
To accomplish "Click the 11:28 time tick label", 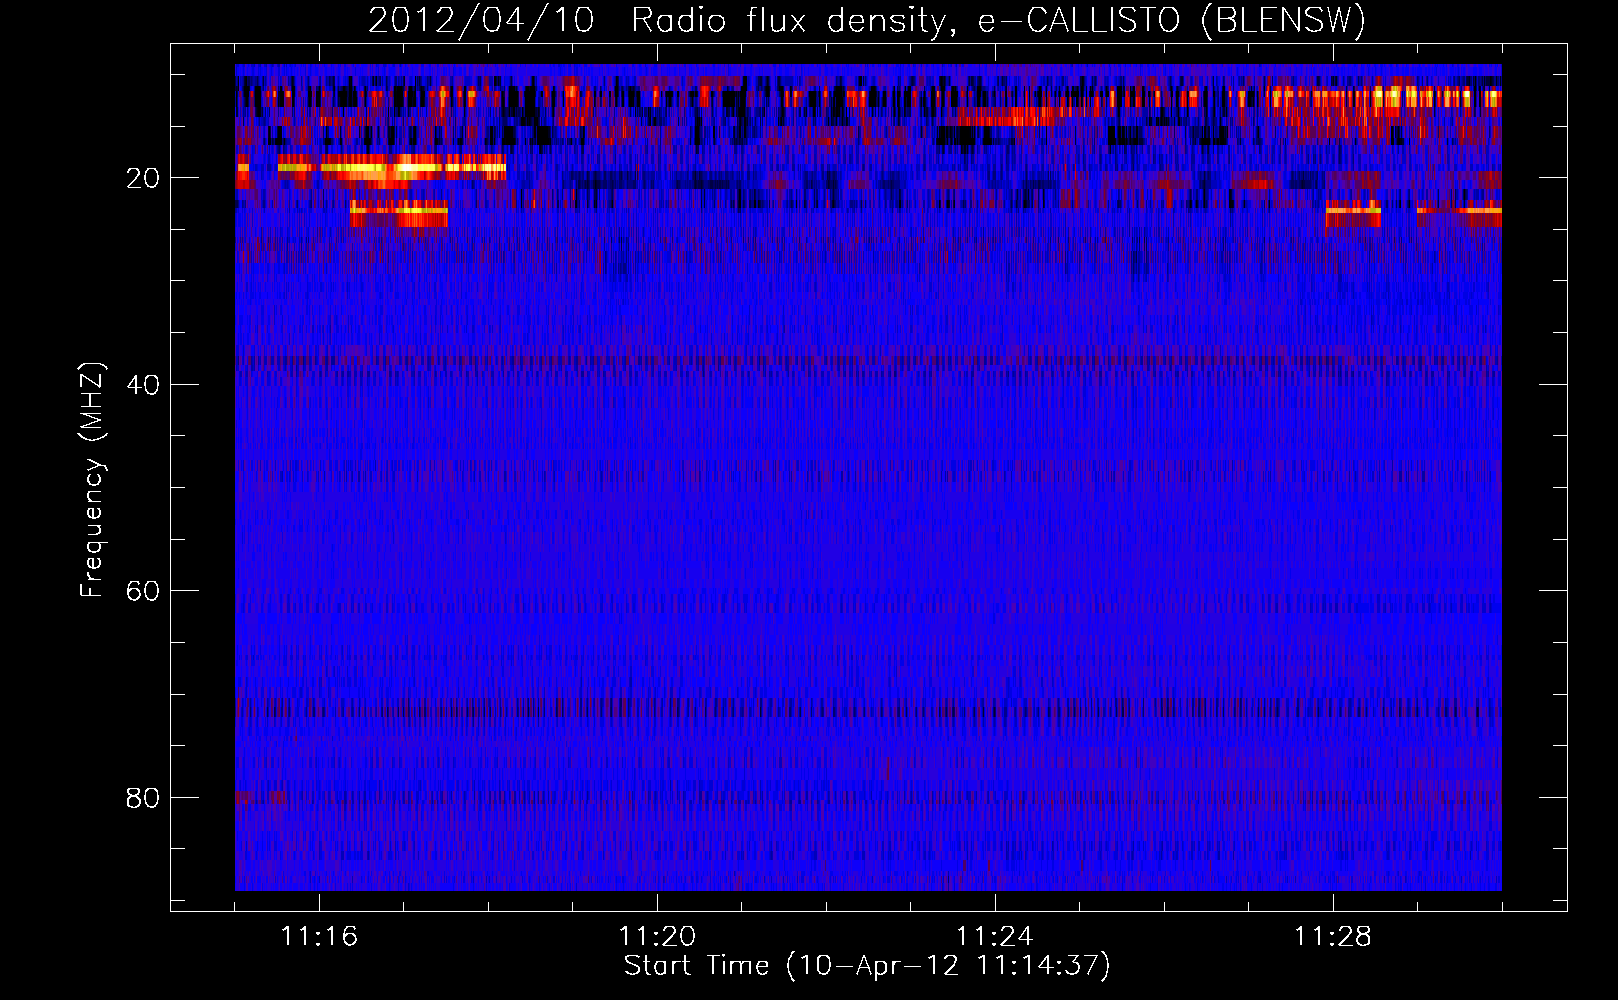I will click(x=1333, y=937).
